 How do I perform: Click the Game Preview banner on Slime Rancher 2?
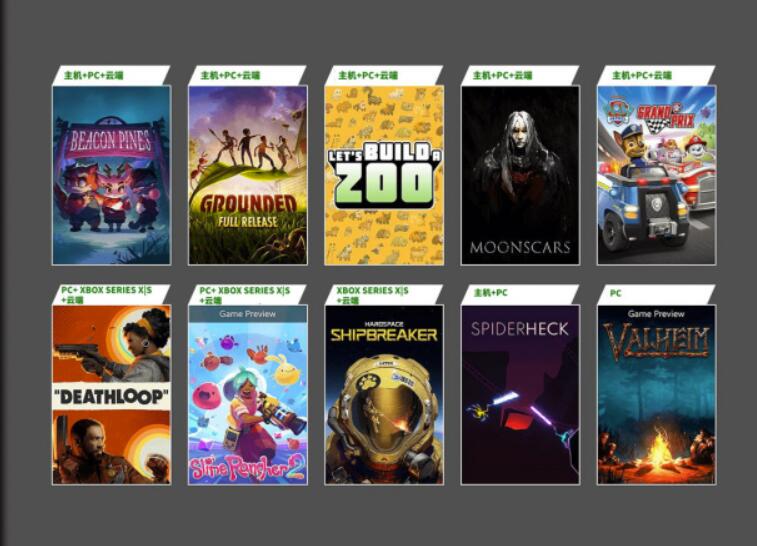click(248, 314)
